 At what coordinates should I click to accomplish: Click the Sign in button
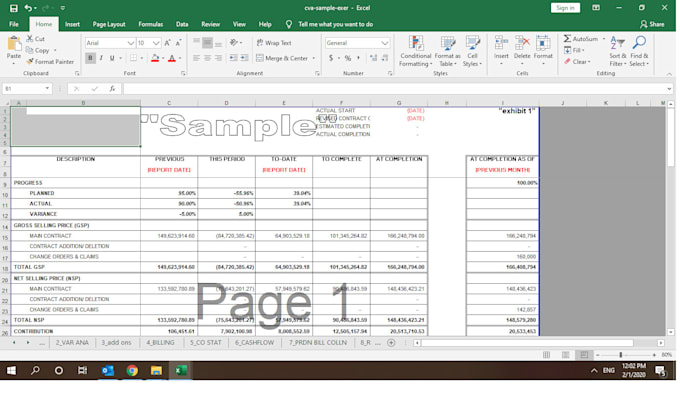pyautogui.click(x=565, y=8)
